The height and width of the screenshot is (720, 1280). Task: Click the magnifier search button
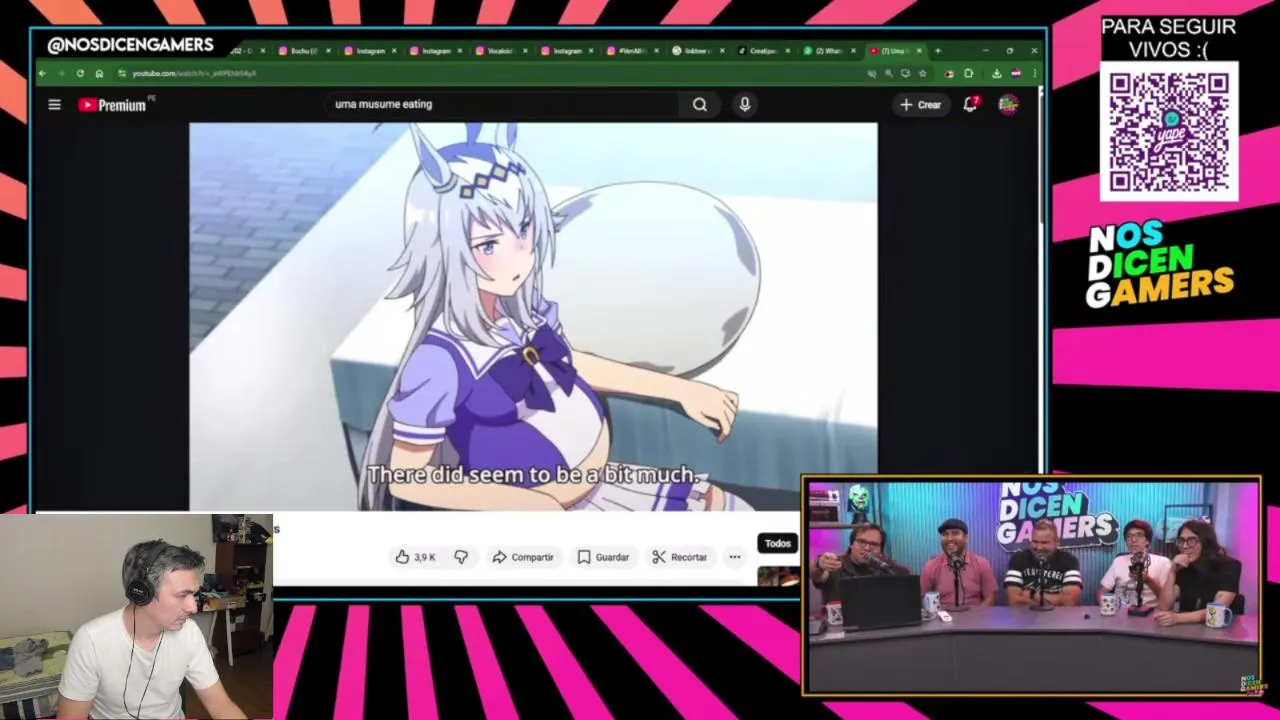(700, 104)
